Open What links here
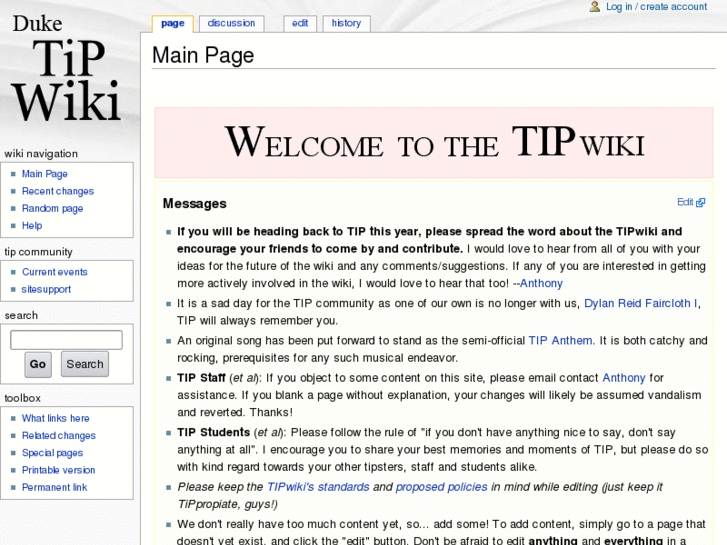 56,418
